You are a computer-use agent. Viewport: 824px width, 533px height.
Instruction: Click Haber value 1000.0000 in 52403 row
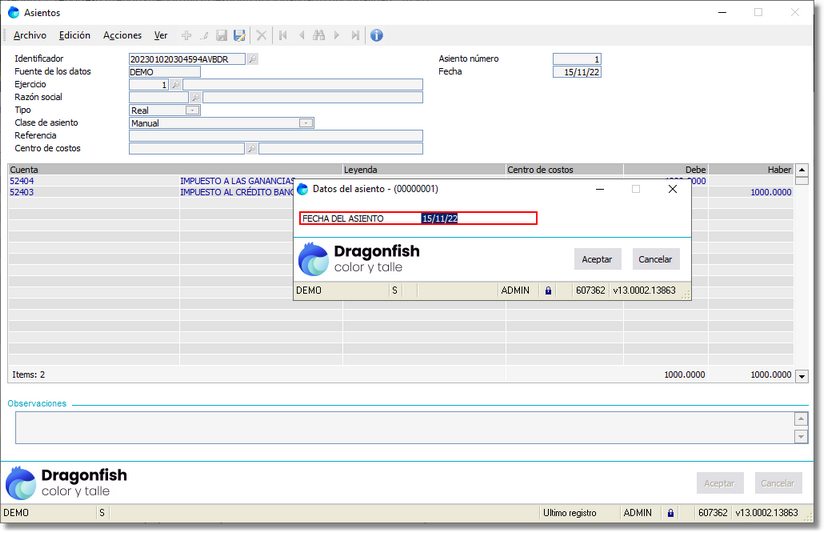coord(771,192)
